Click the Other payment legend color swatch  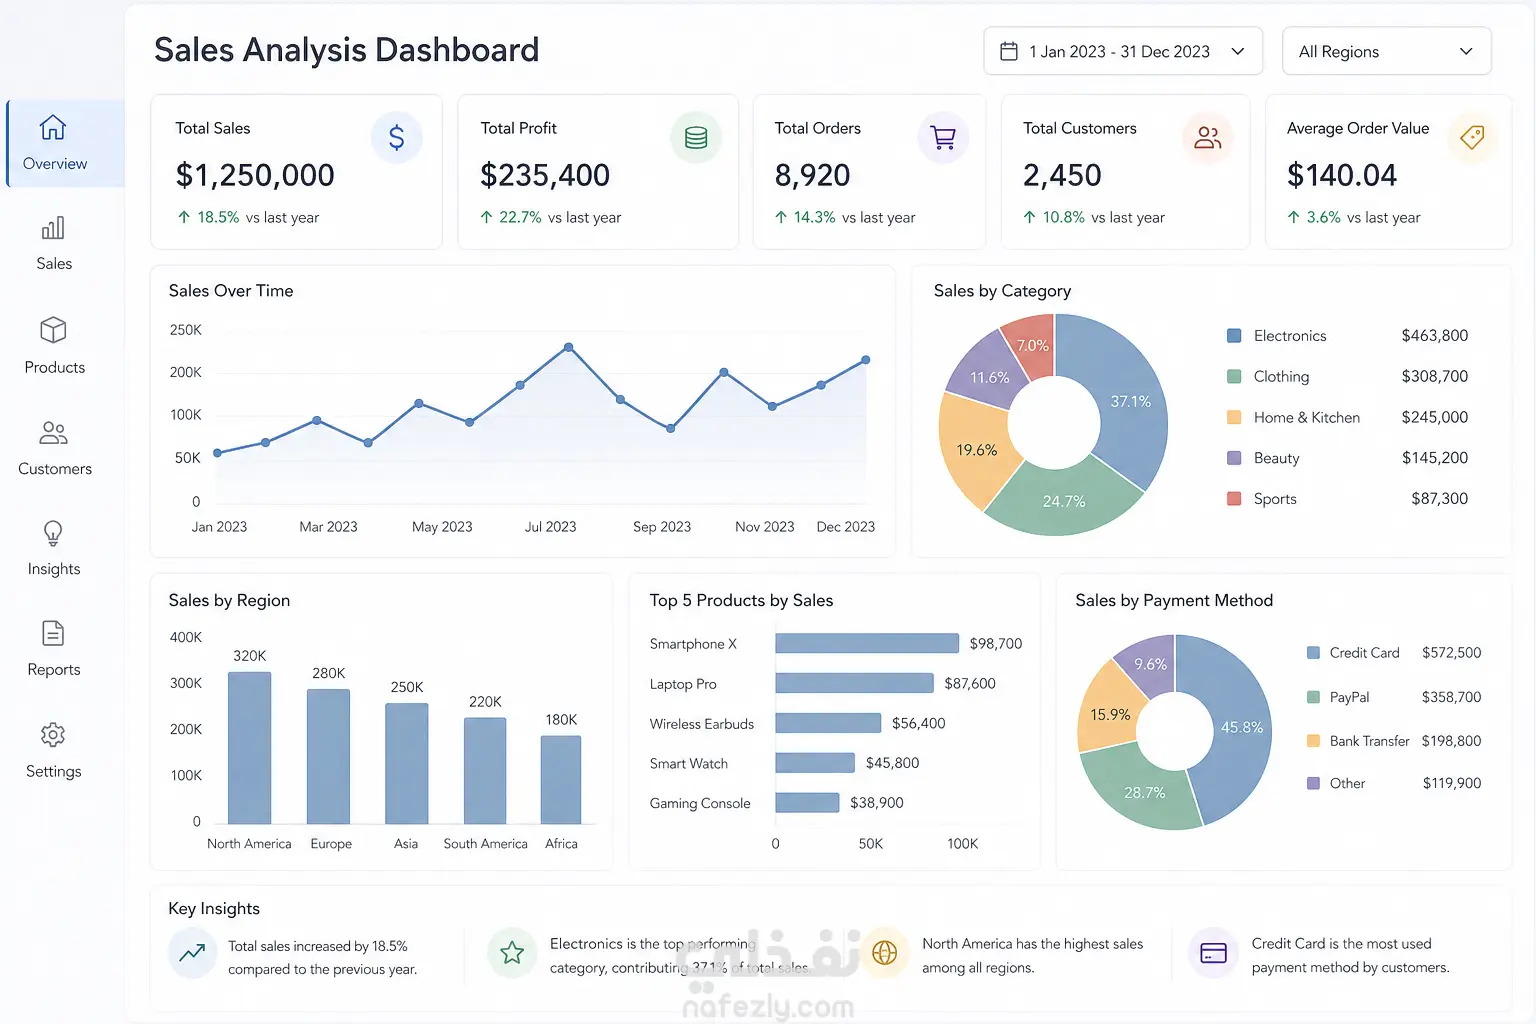click(1313, 783)
